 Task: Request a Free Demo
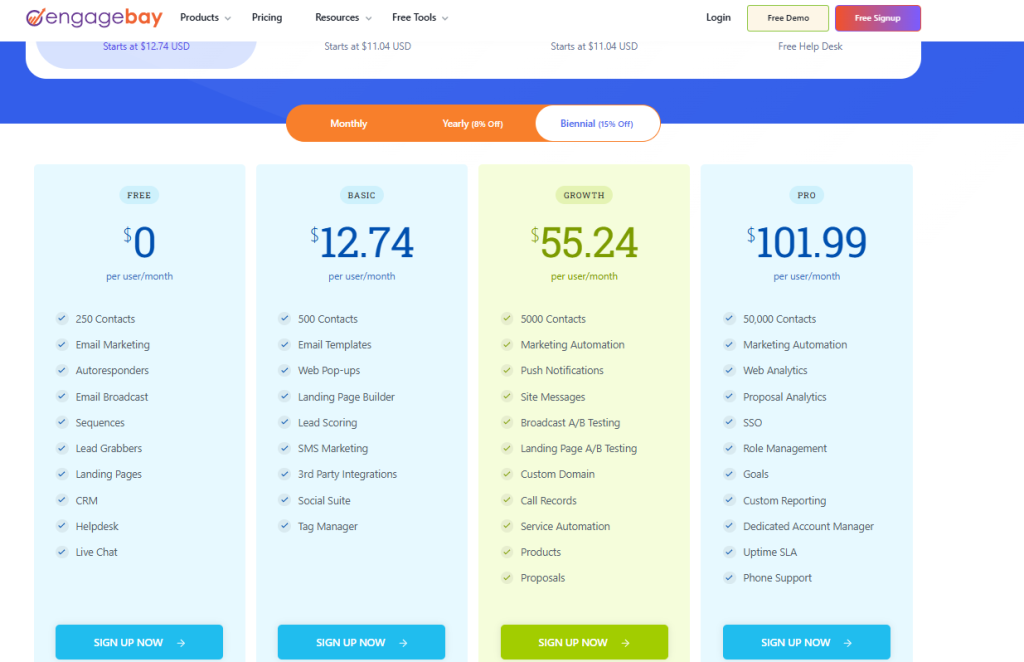point(788,18)
